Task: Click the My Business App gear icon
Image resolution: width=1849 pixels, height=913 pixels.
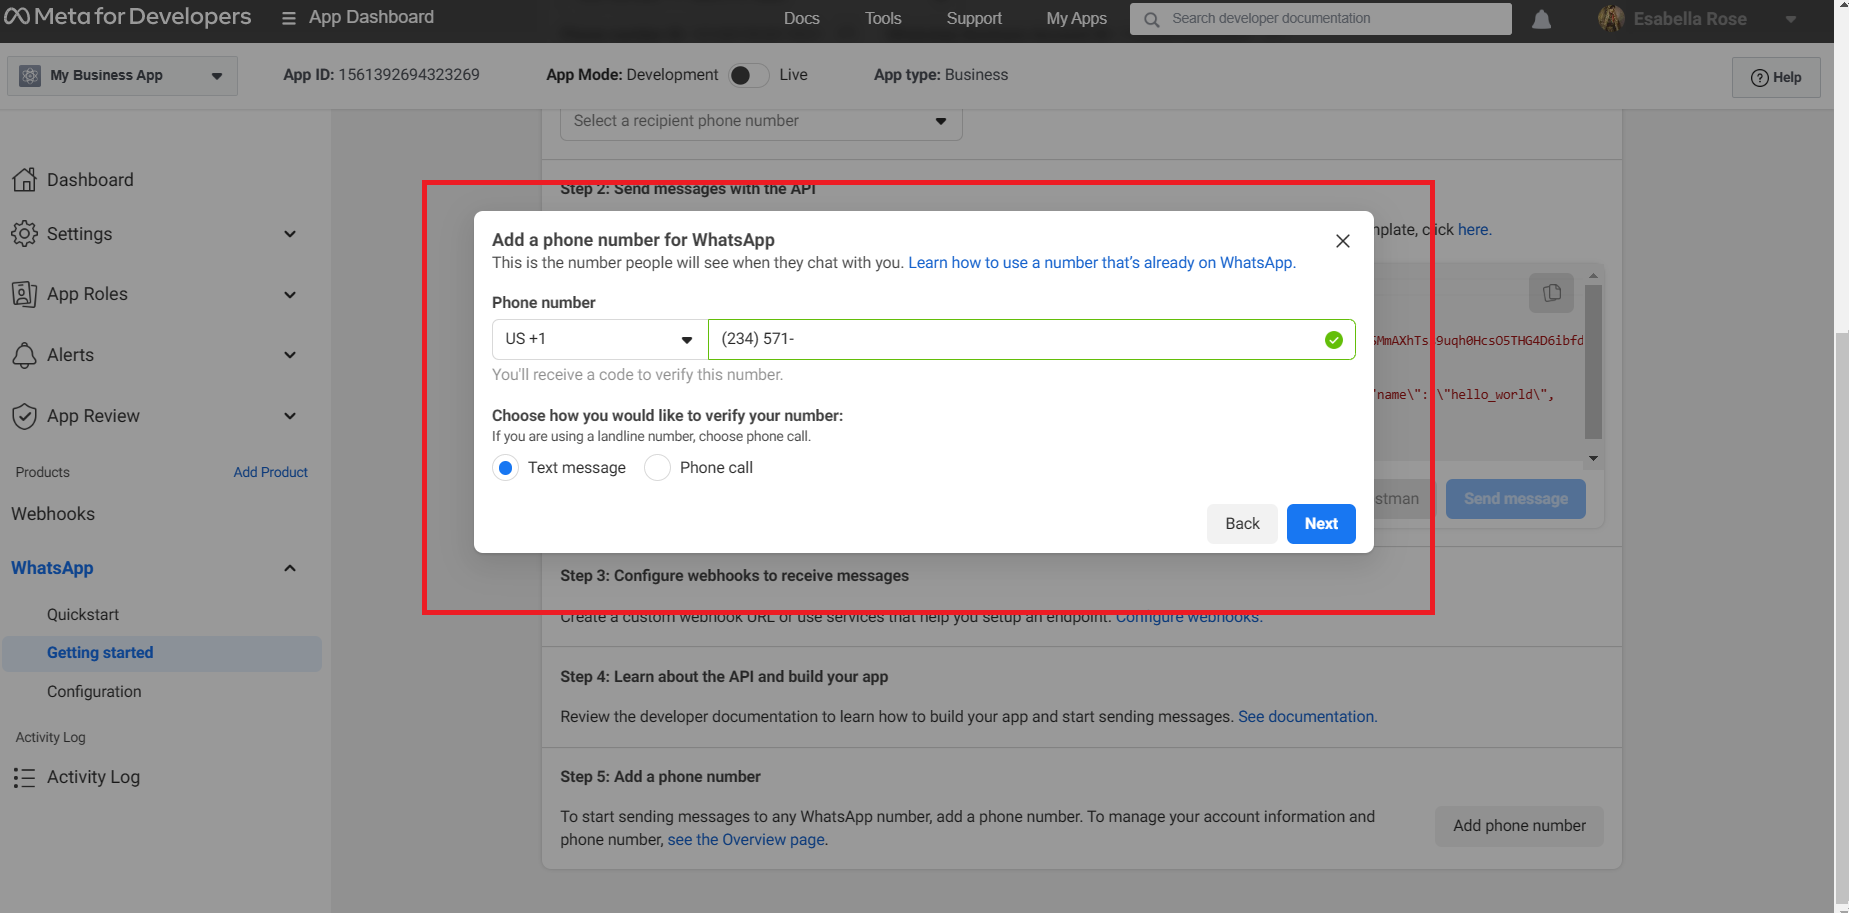Action: coord(30,76)
